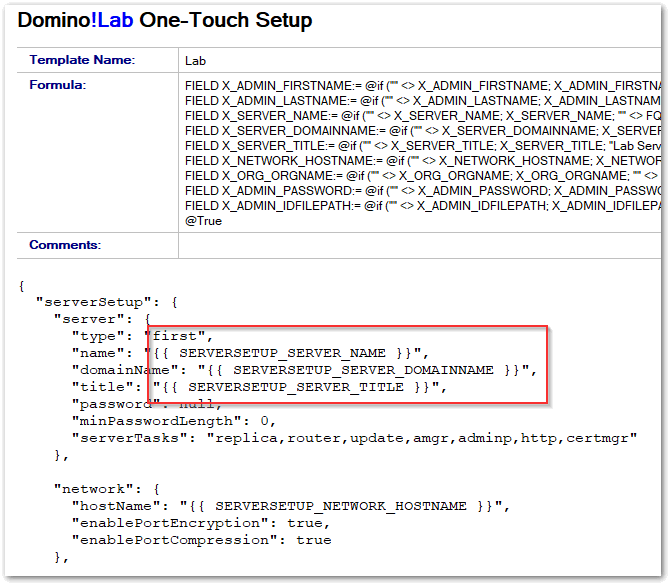Image resolution: width=670 pixels, height=585 pixels.
Task: Click the SERVERSETUP_SERVER_NAME placeholder
Action: 282,353
